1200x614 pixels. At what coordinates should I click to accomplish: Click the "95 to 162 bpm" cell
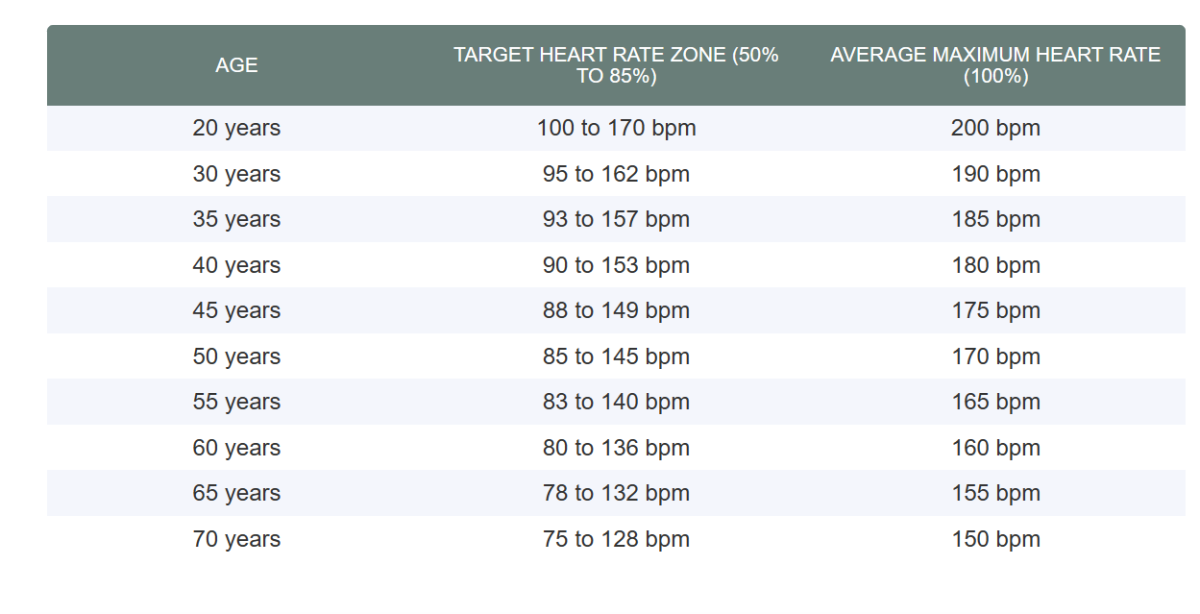616,174
